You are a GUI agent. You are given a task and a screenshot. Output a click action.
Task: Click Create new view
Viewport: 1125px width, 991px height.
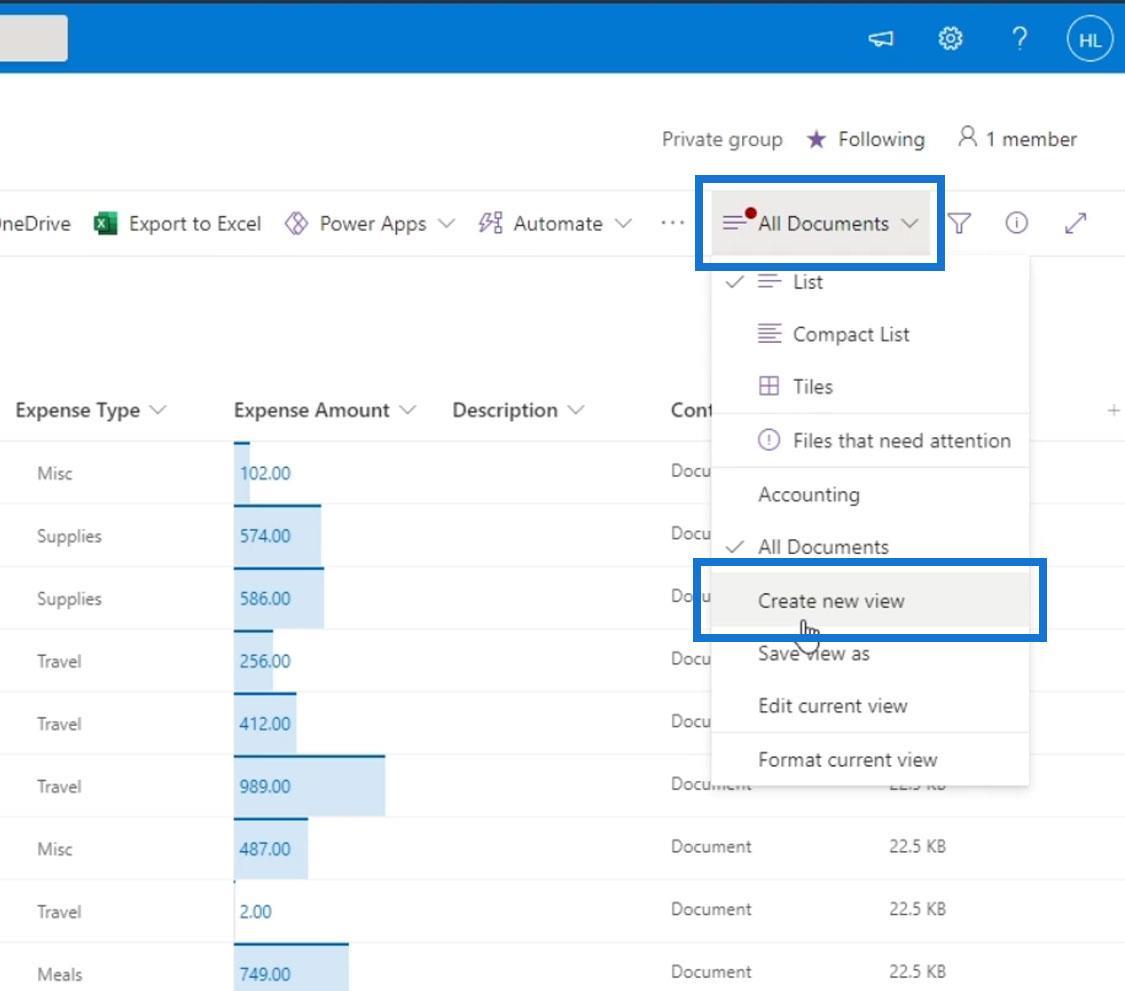point(870,601)
